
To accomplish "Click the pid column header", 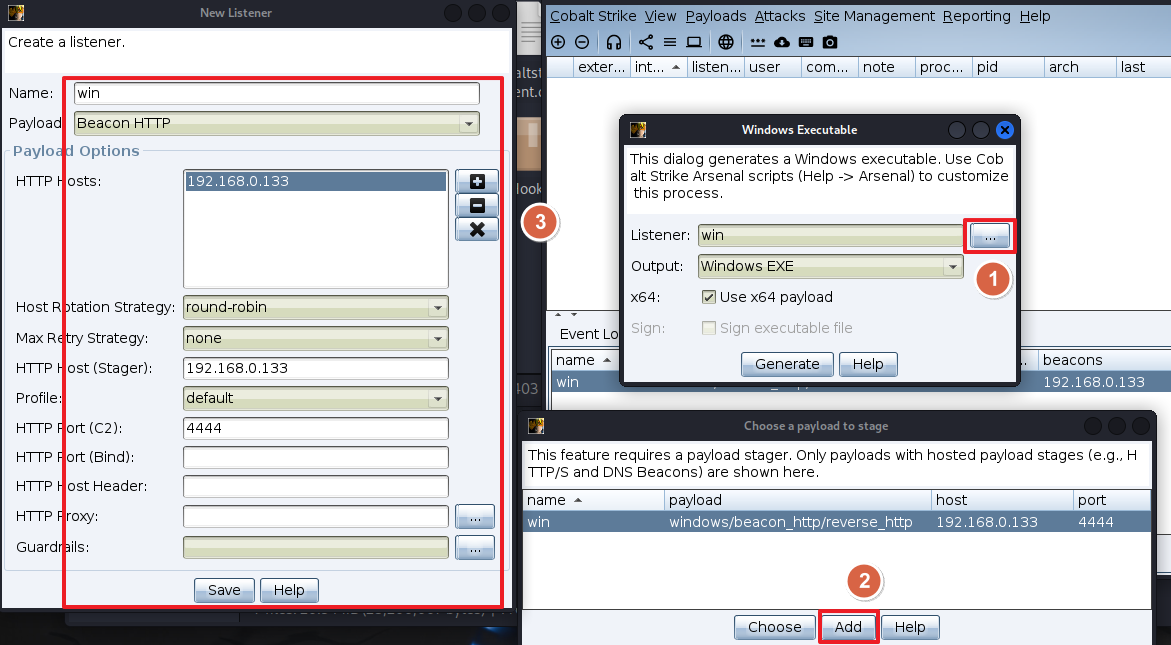I will 1008,67.
